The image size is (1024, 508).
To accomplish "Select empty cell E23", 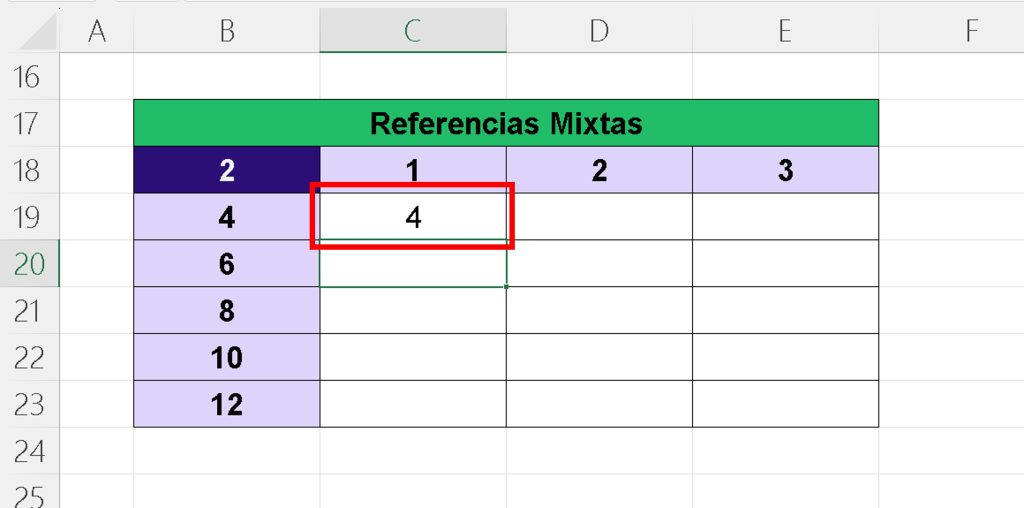I will [x=785, y=404].
